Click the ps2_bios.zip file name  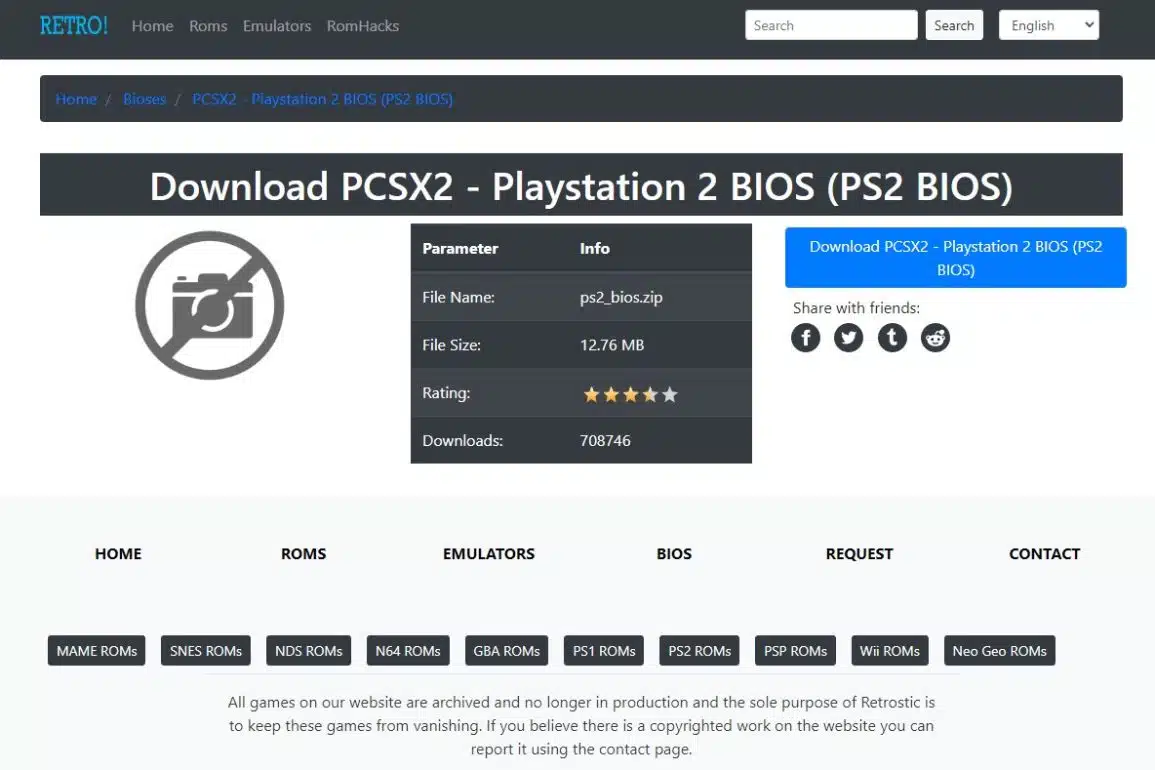pos(621,297)
